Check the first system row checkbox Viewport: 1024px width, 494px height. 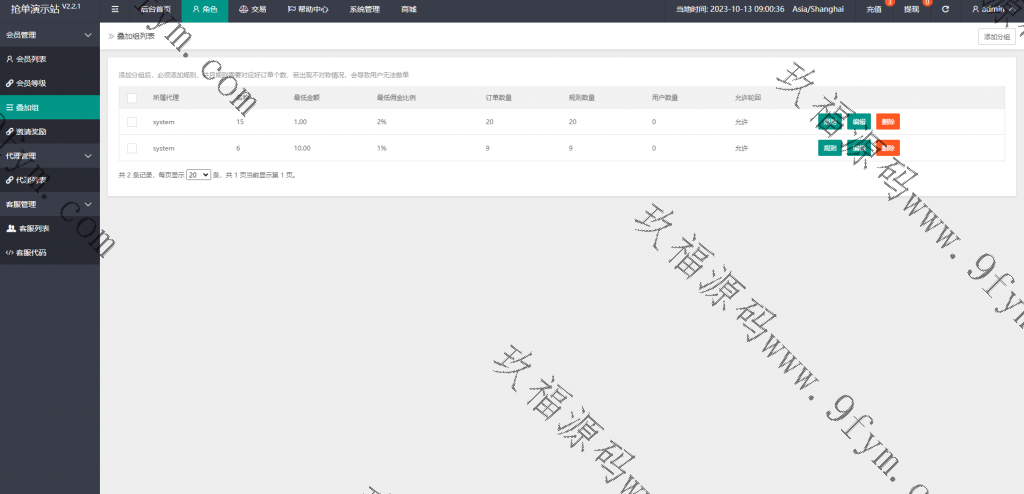[x=132, y=122]
